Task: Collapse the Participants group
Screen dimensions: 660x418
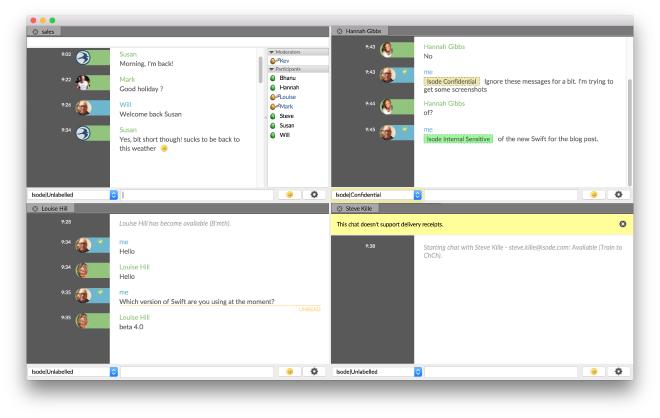Action: [271, 69]
